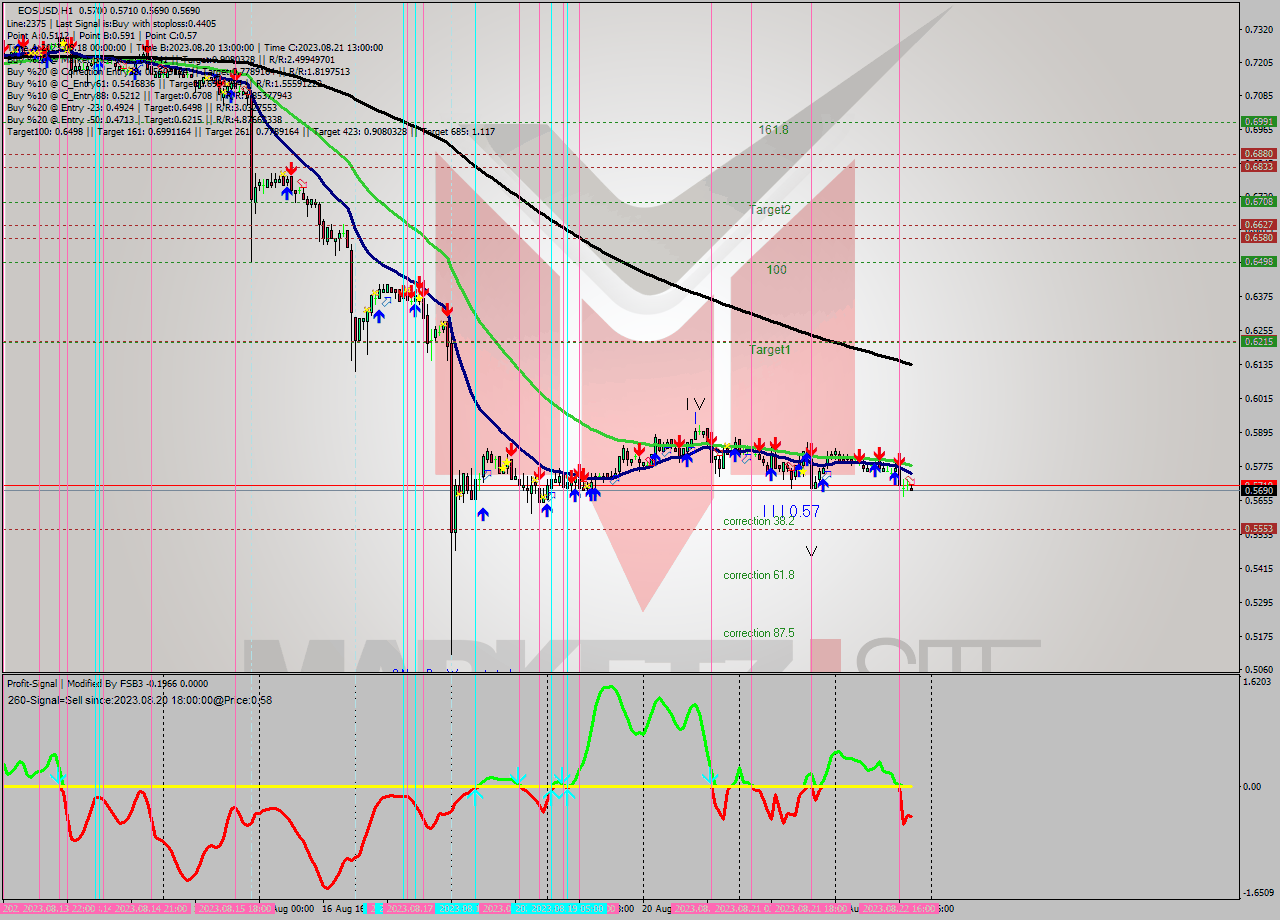Screen dimensions: 1280x920
Task: Select a blue buy arrow below the candles
Action: coord(482,514)
